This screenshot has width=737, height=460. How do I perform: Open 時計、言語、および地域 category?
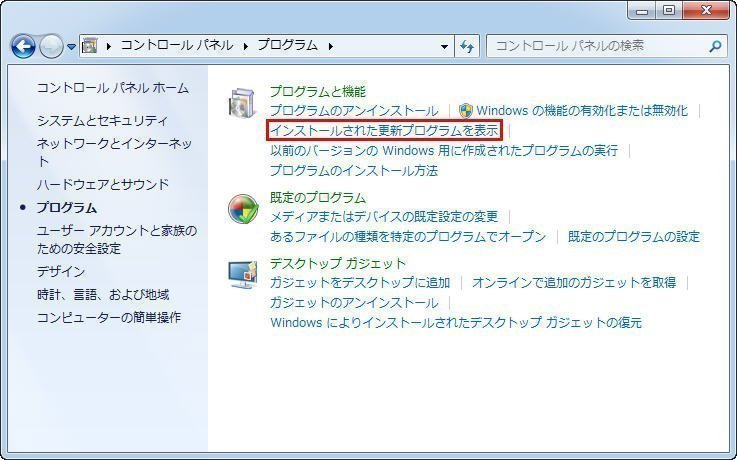(x=103, y=295)
